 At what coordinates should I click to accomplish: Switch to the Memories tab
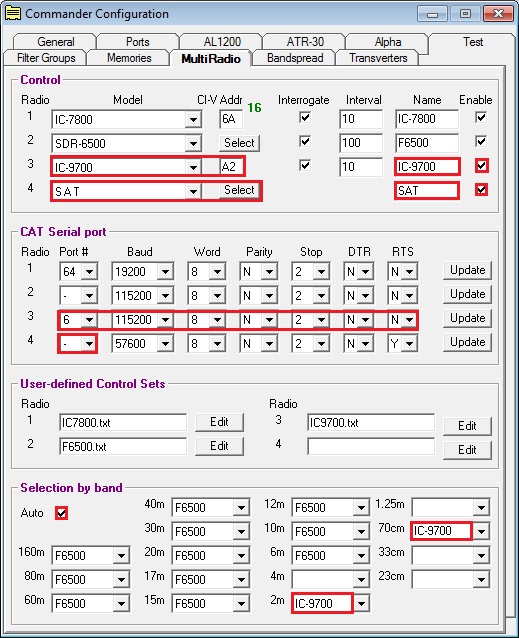[129, 58]
